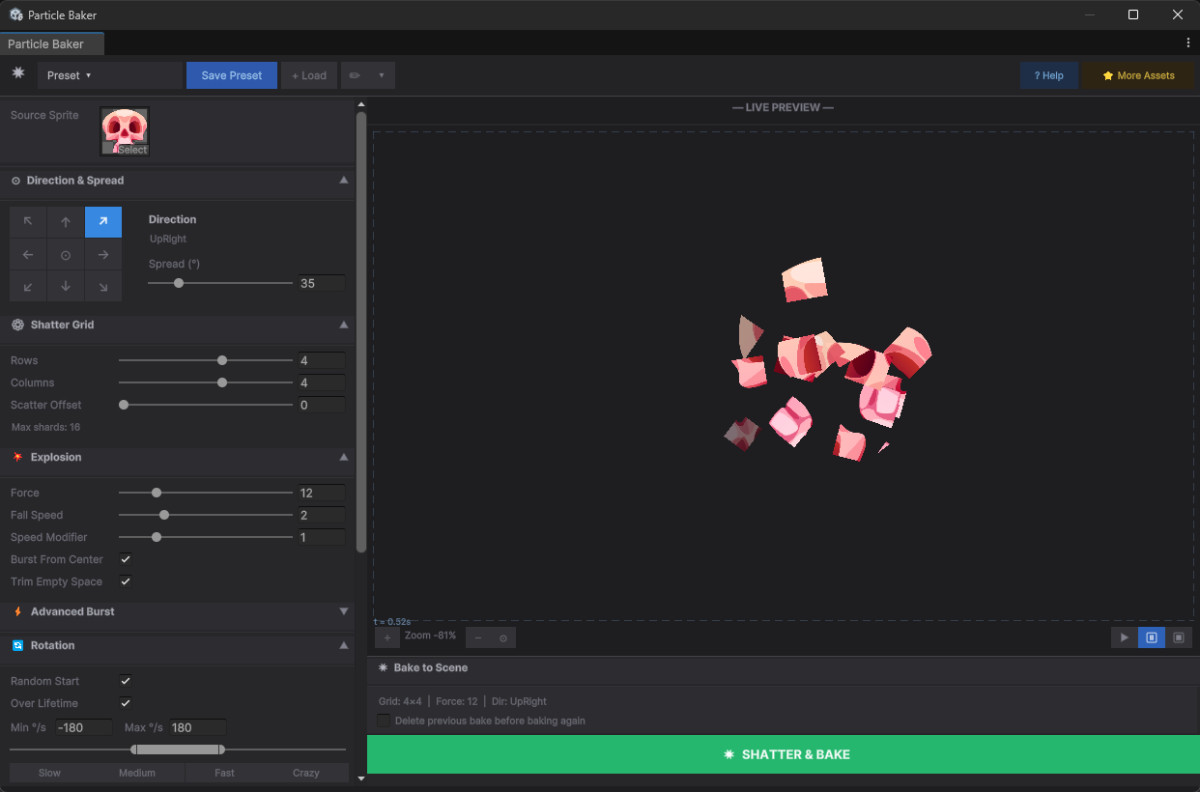Click the Explosion section icon
This screenshot has height=792, width=1200.
tap(17, 457)
